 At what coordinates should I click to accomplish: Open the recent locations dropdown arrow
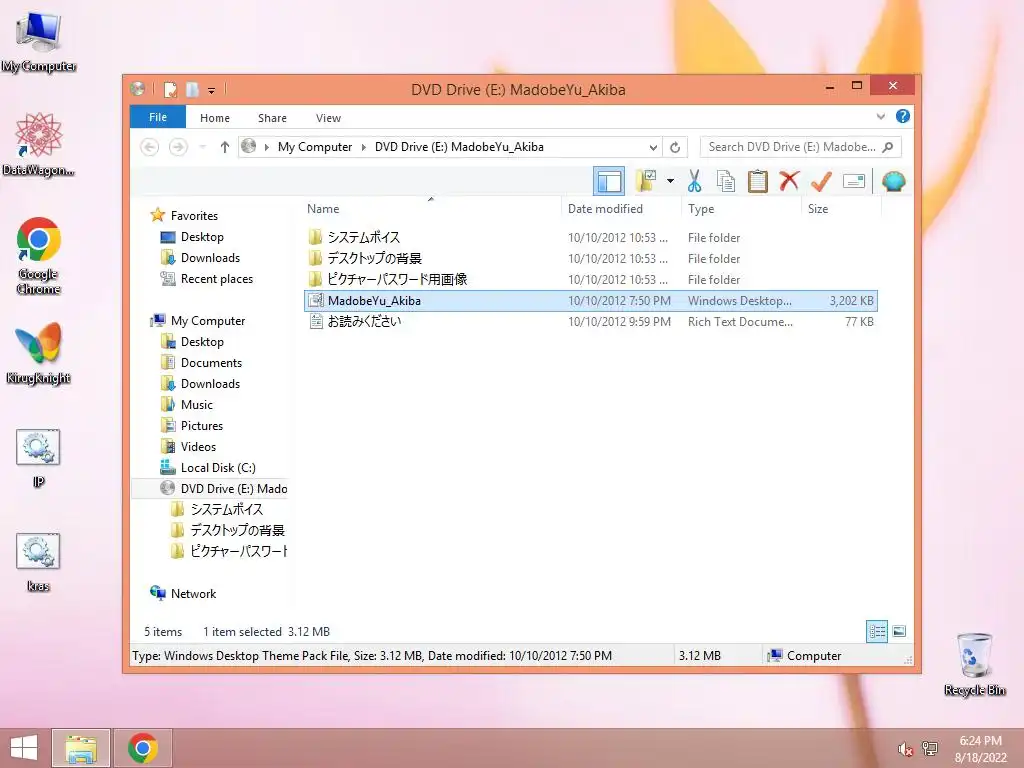point(203,147)
